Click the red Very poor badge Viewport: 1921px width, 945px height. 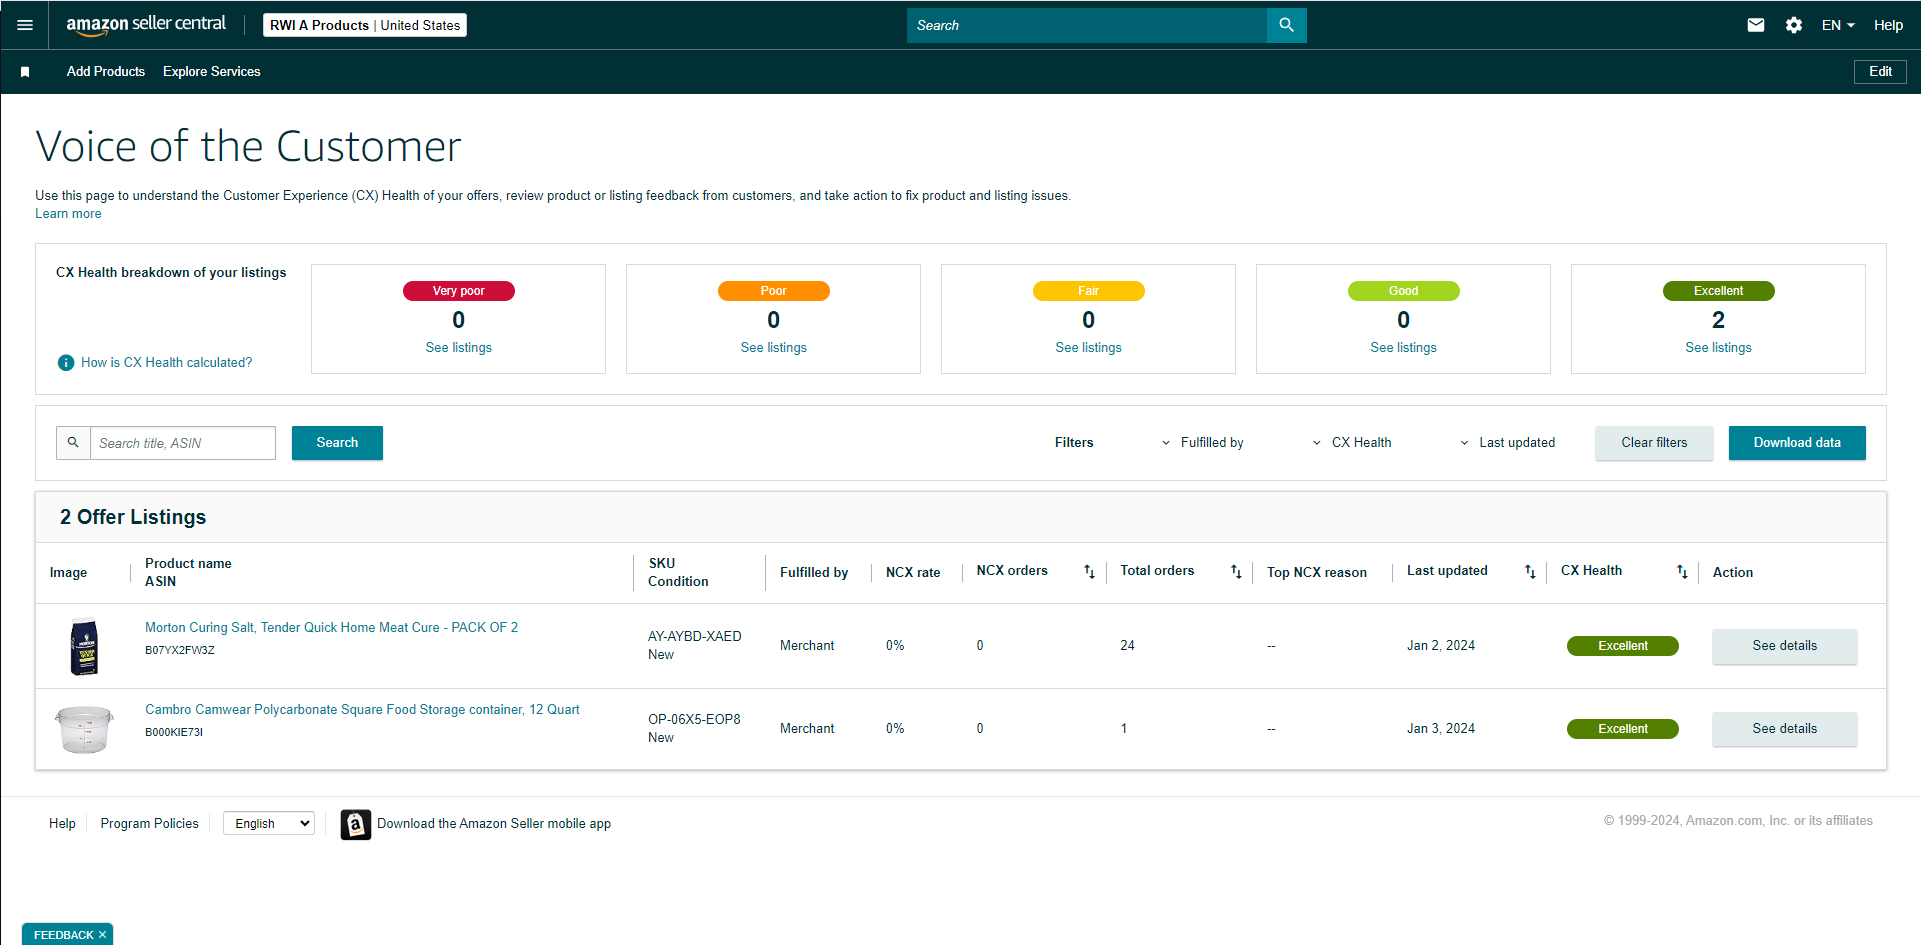pos(459,291)
